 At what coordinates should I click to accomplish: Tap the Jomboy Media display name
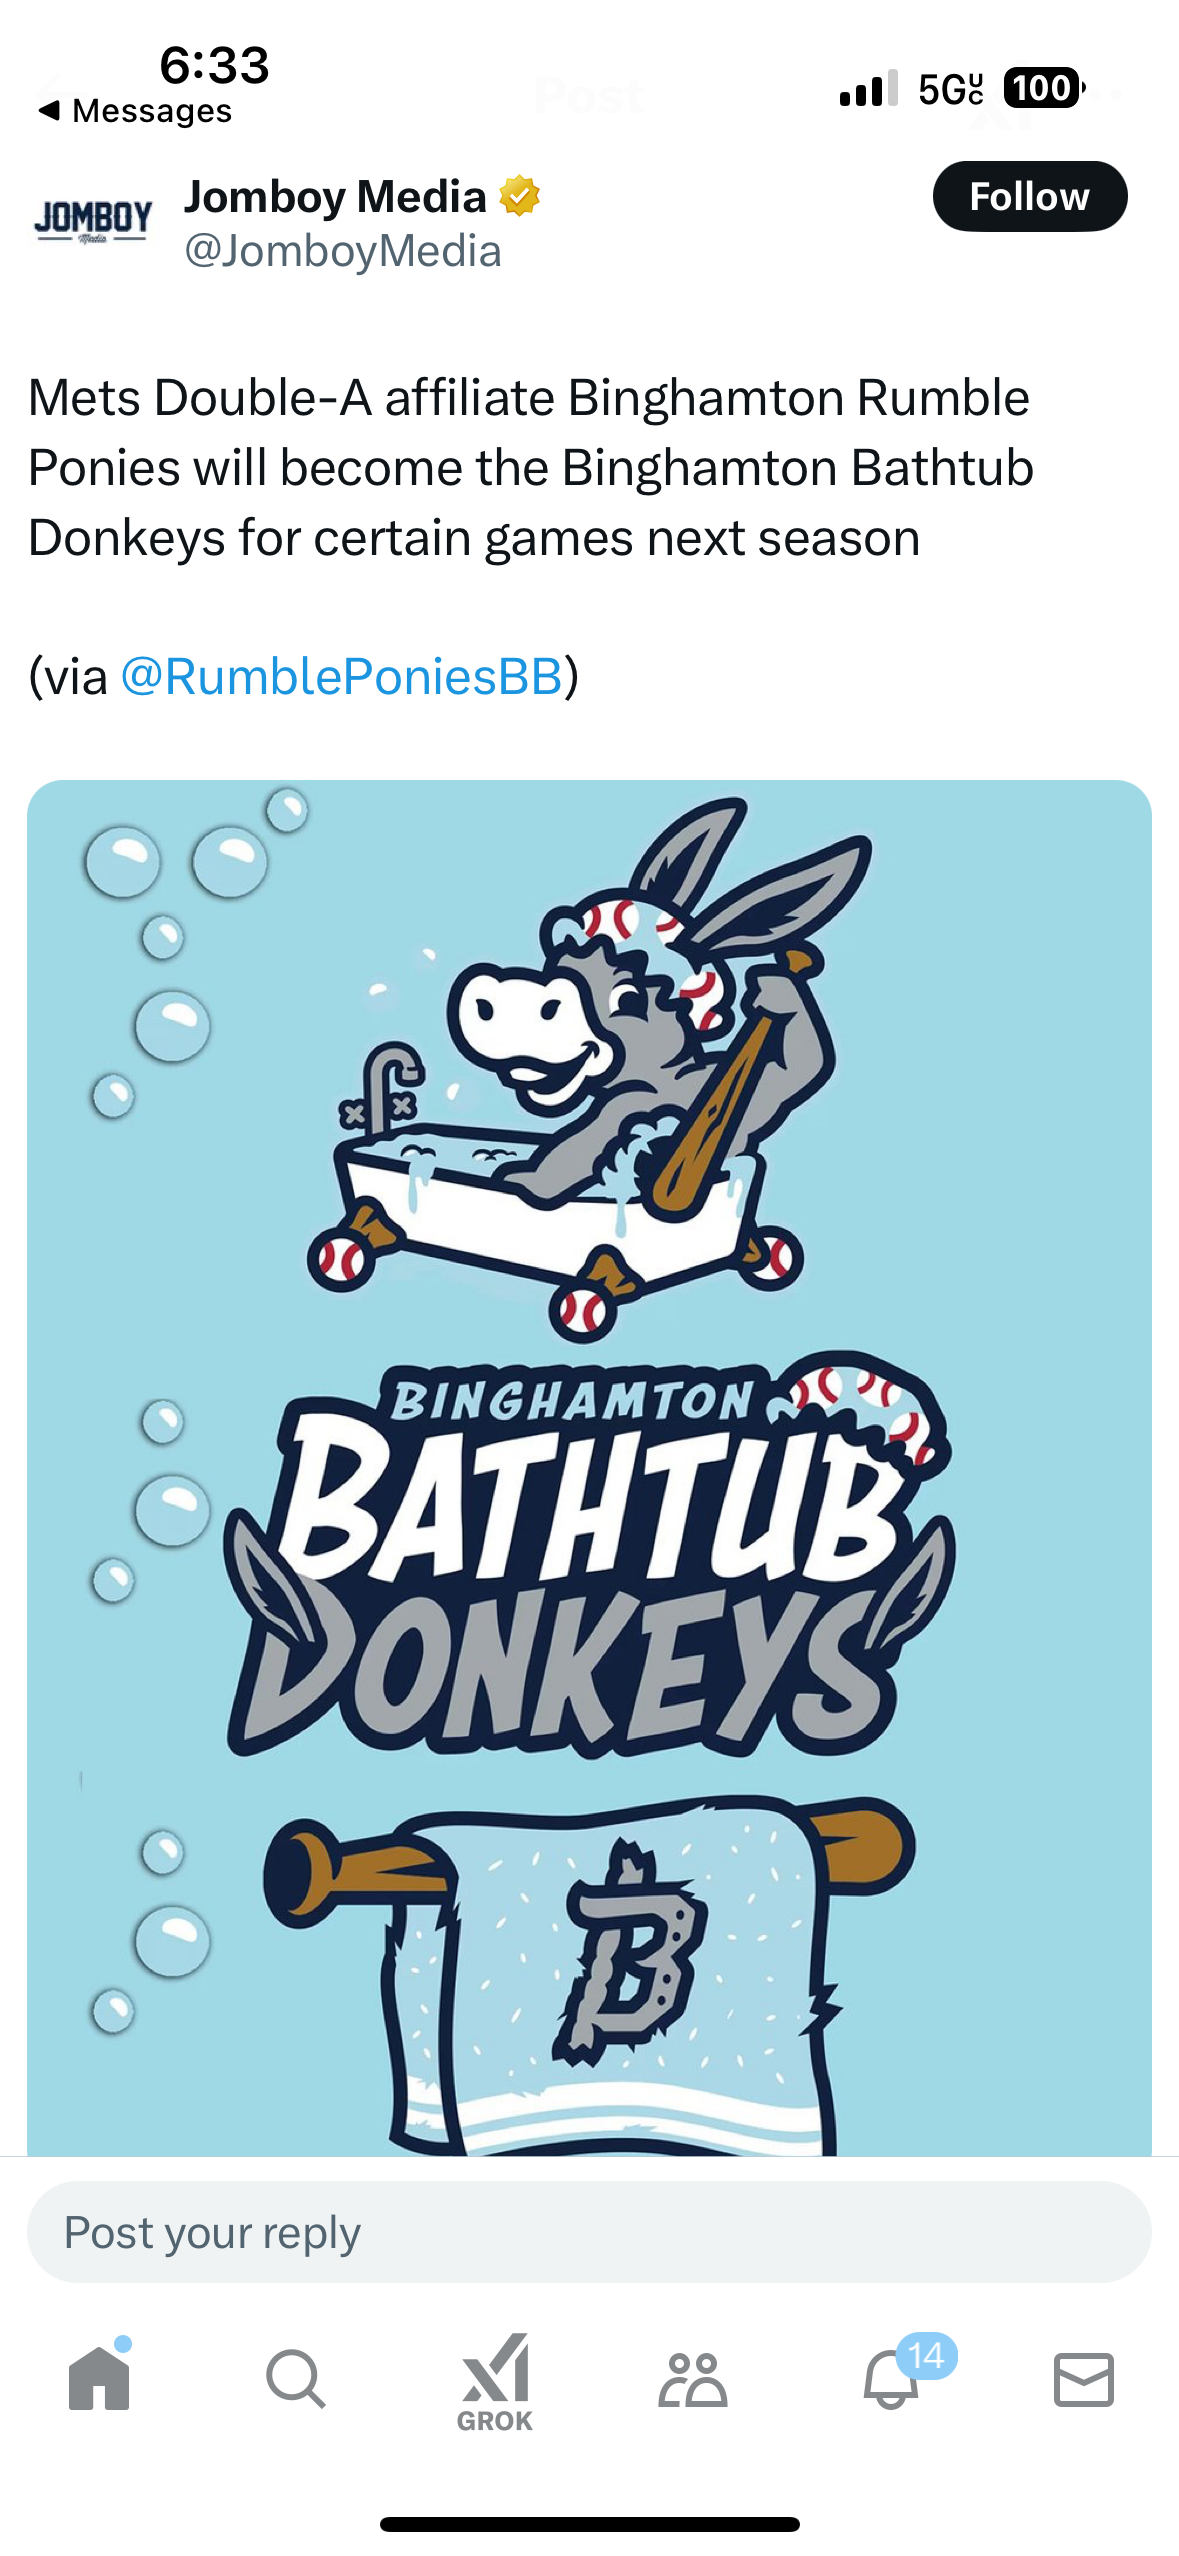point(335,196)
